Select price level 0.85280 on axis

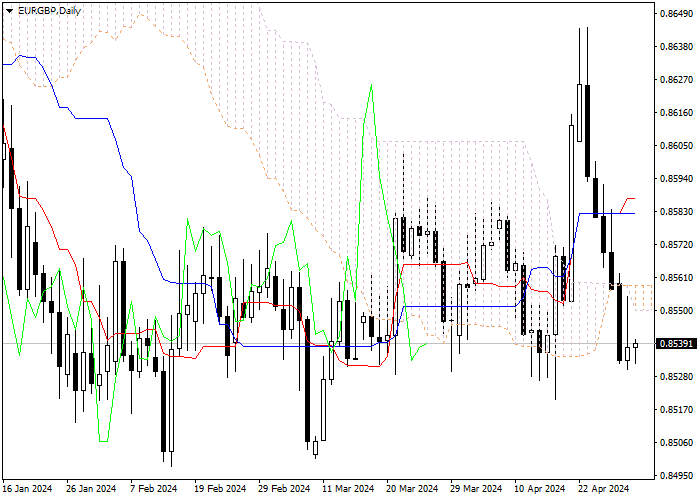676,377
